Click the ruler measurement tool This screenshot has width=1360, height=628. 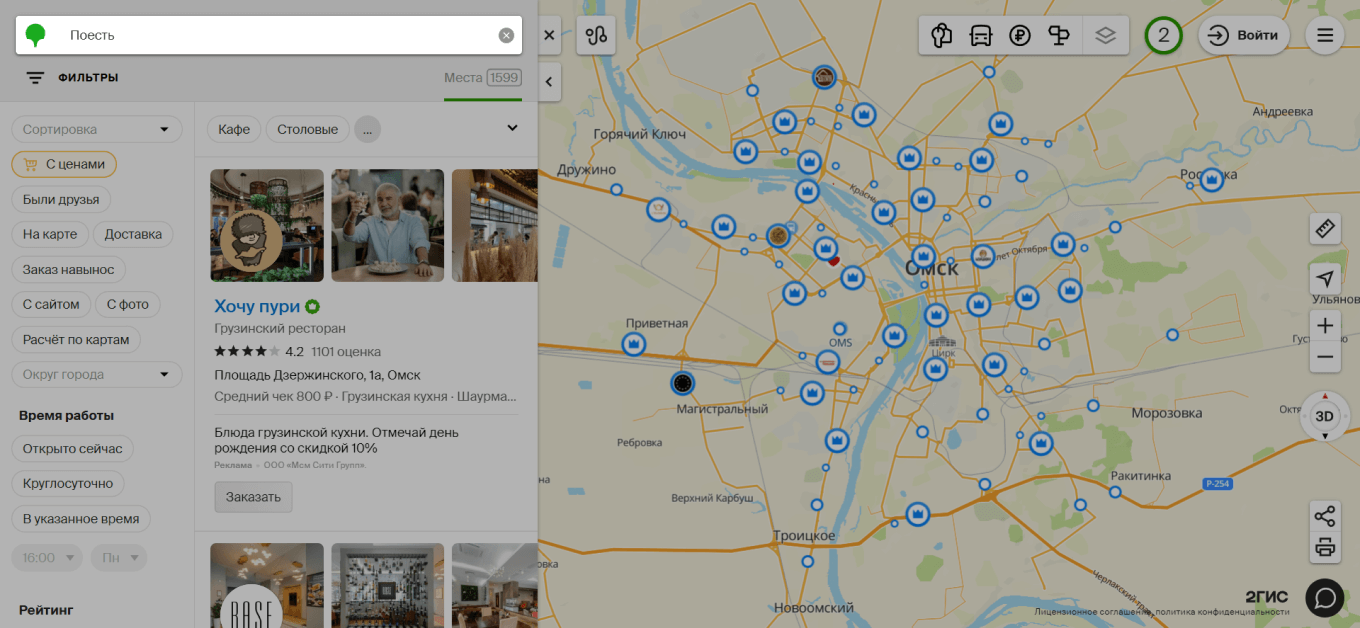click(1325, 228)
